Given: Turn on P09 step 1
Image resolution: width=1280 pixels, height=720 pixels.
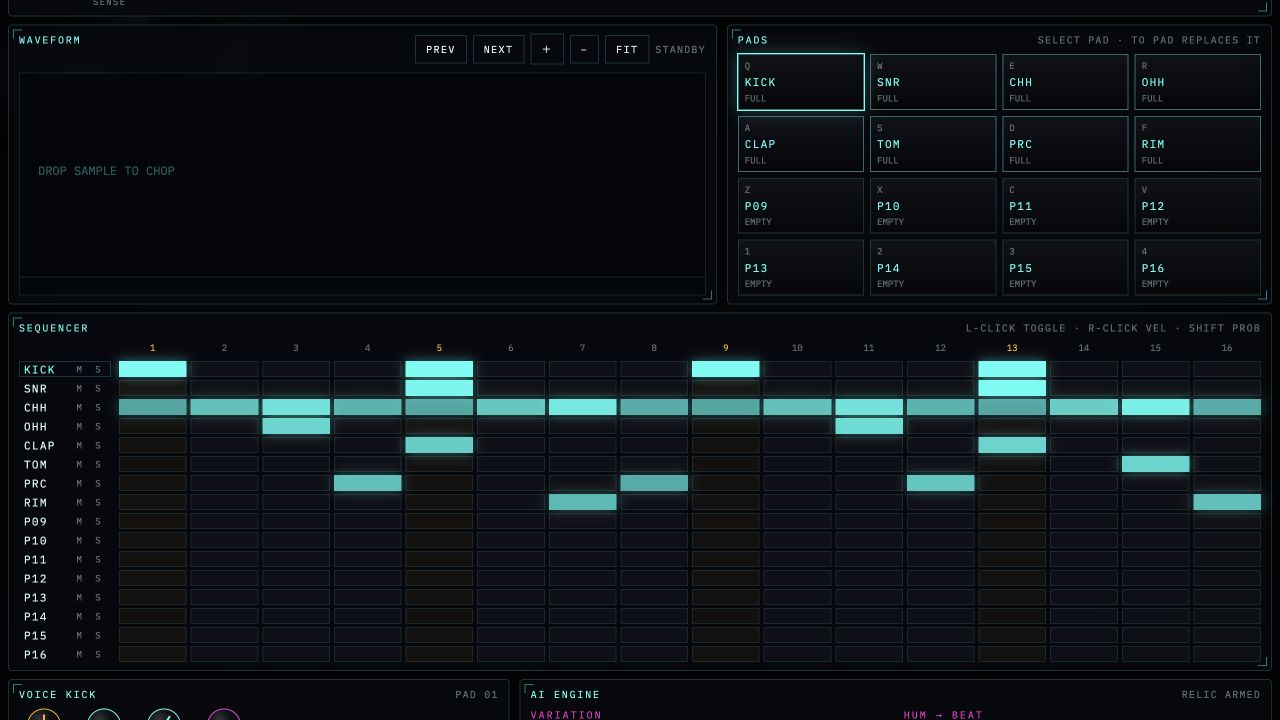Looking at the screenshot, I should coord(153,521).
